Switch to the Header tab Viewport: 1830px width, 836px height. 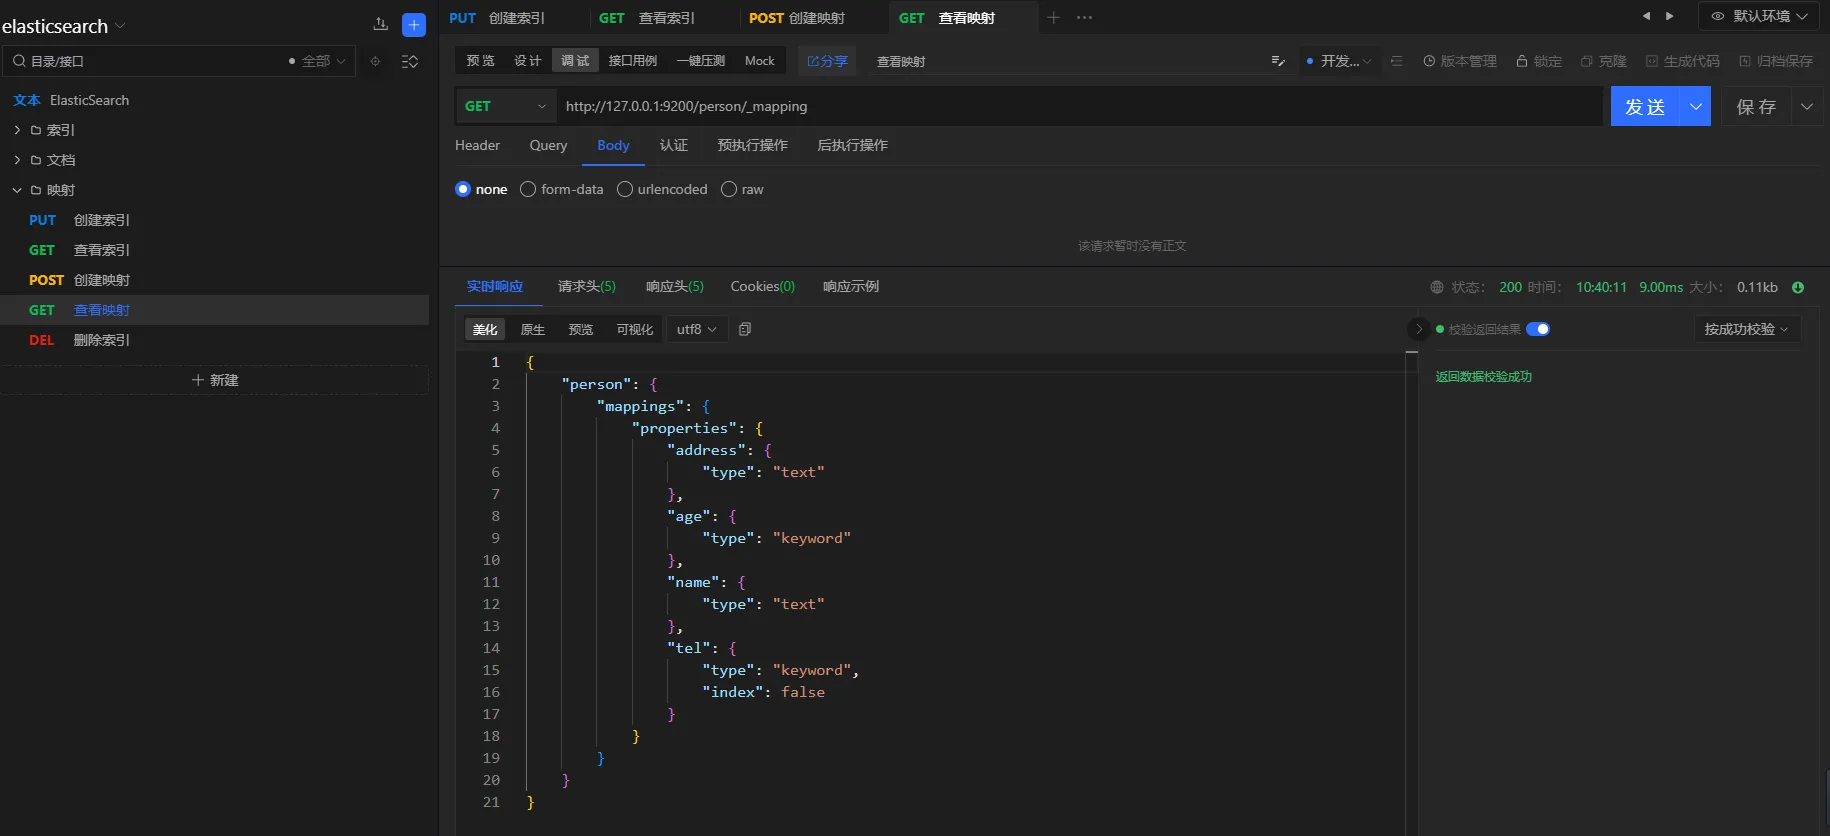point(477,145)
